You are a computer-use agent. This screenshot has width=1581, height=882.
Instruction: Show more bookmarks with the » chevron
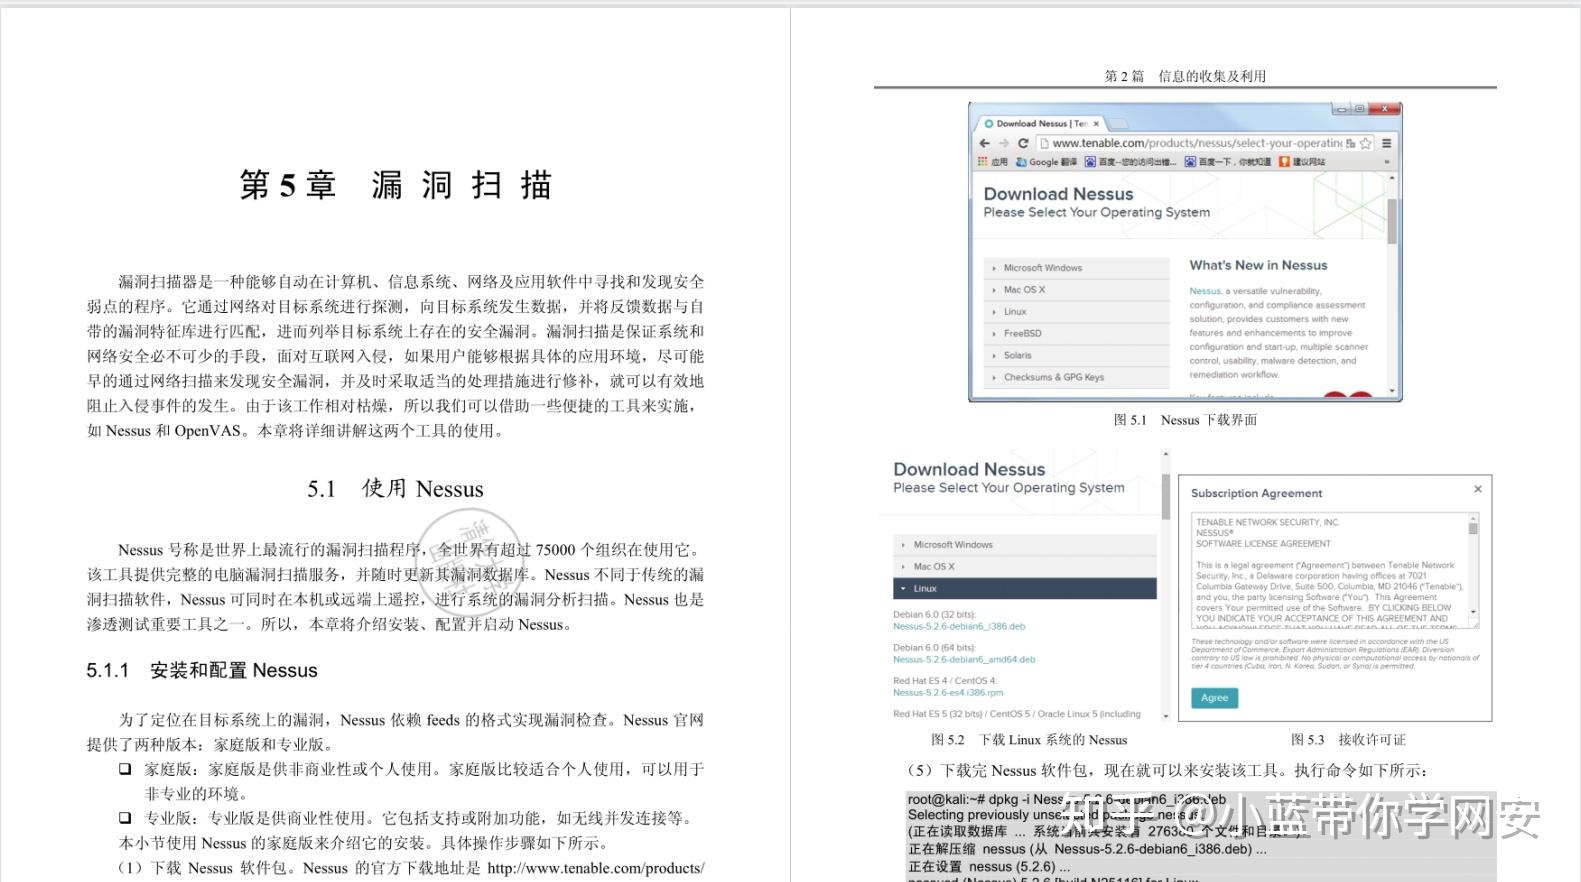pos(1386,162)
